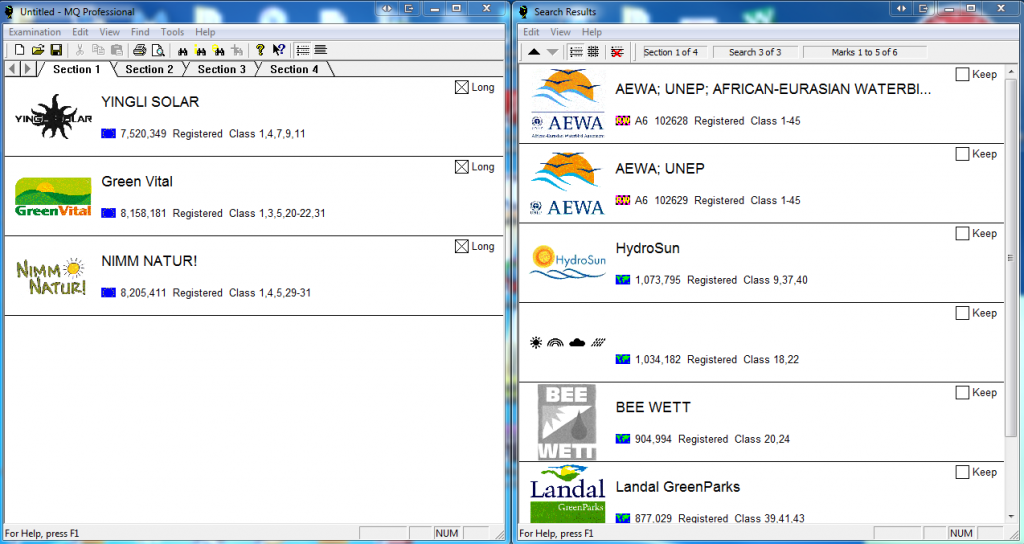Open the Tools menu
The height and width of the screenshot is (544, 1024).
[x=172, y=32]
